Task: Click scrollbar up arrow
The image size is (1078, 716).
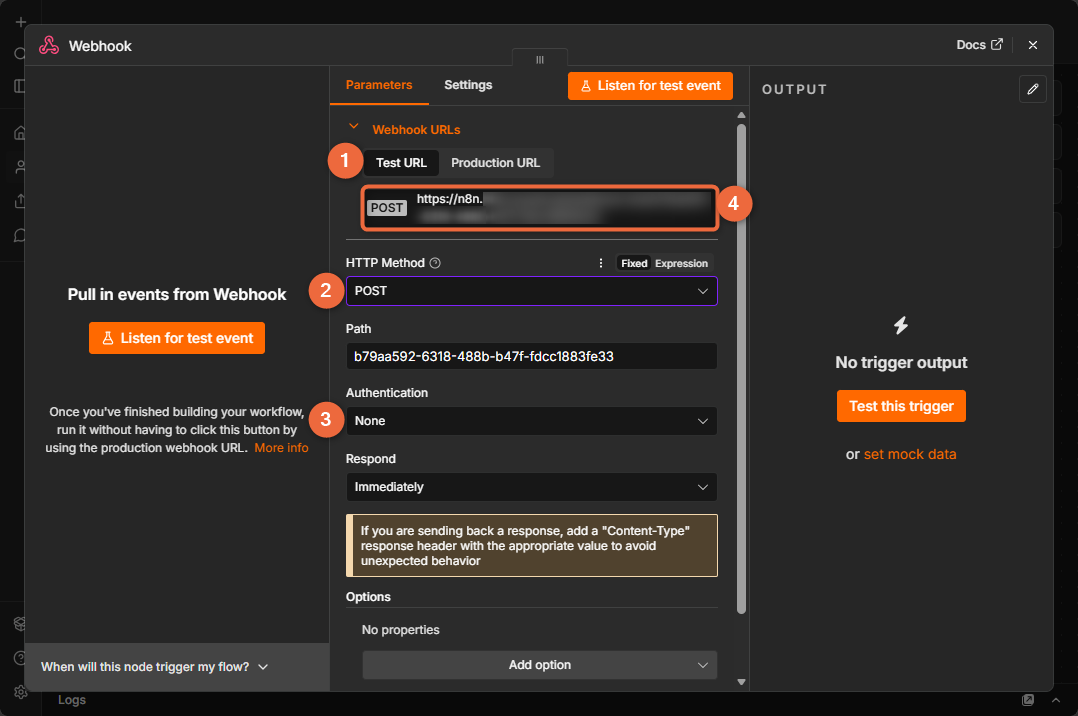Action: [x=741, y=115]
